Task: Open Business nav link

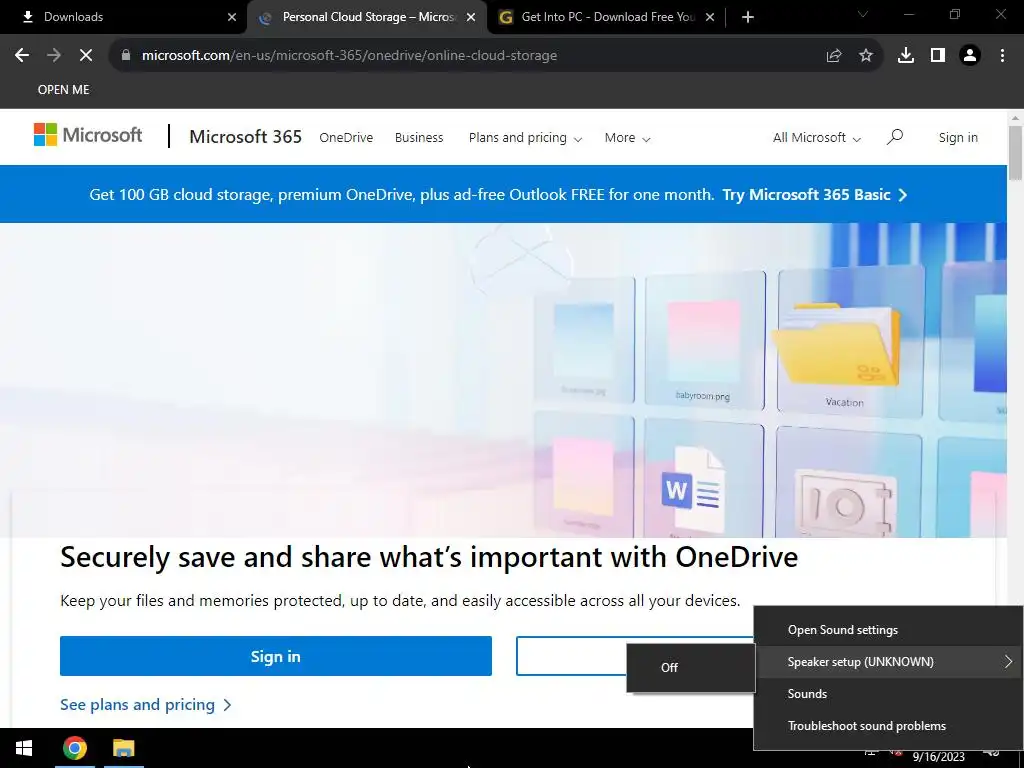Action: point(419,138)
